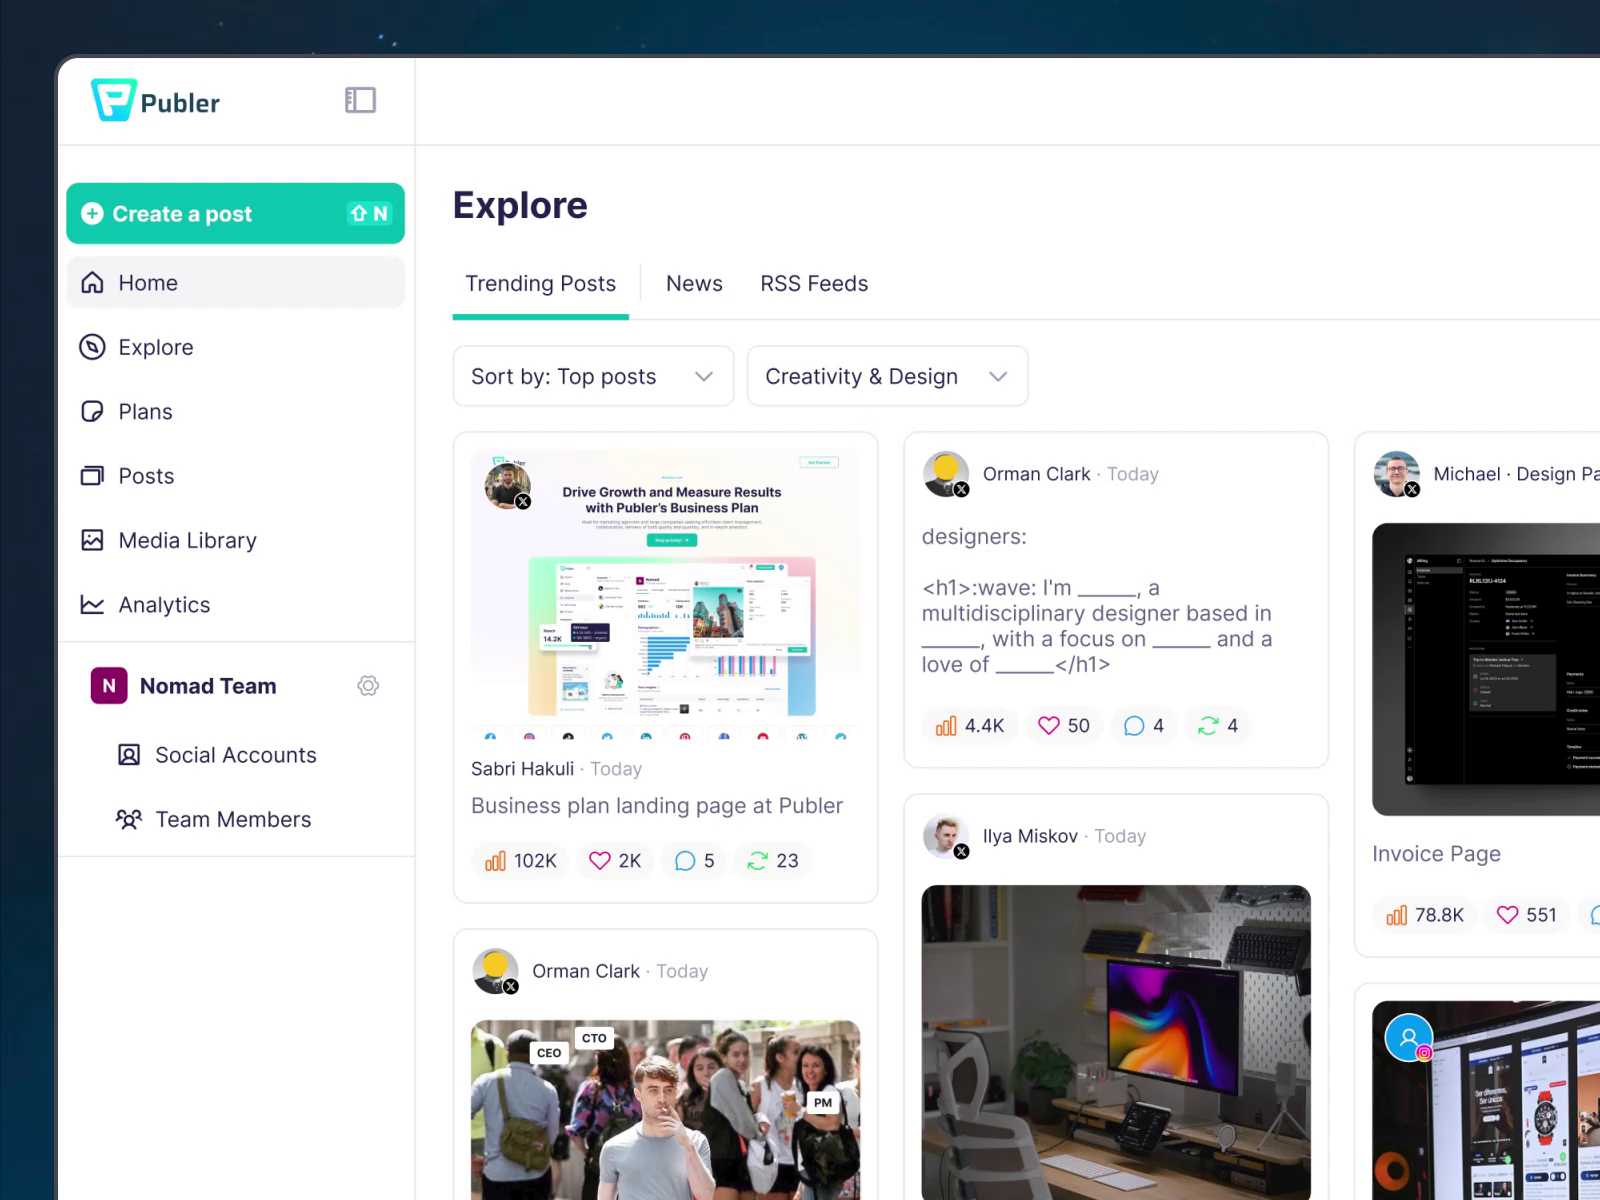Open Media Library in the sidebar
Viewport: 1600px width, 1200px height.
(x=235, y=541)
